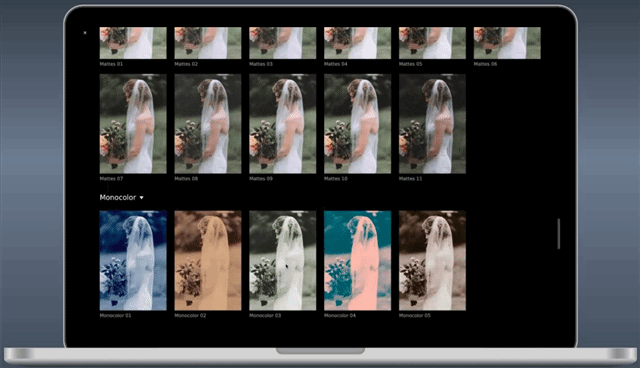Pick the Mattes 10 preset
The width and height of the screenshot is (640, 368).
[357, 124]
